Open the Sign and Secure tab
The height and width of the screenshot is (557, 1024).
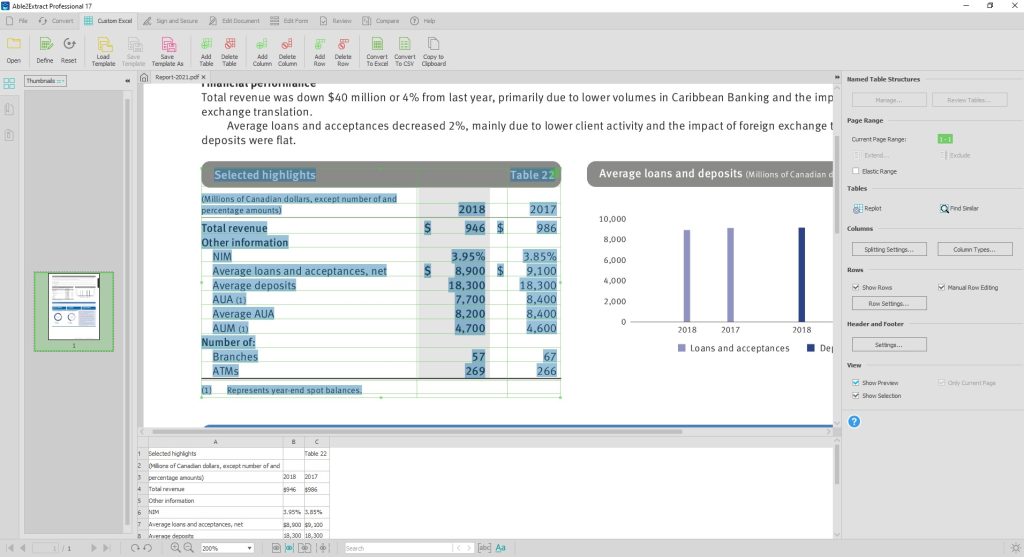[171, 20]
